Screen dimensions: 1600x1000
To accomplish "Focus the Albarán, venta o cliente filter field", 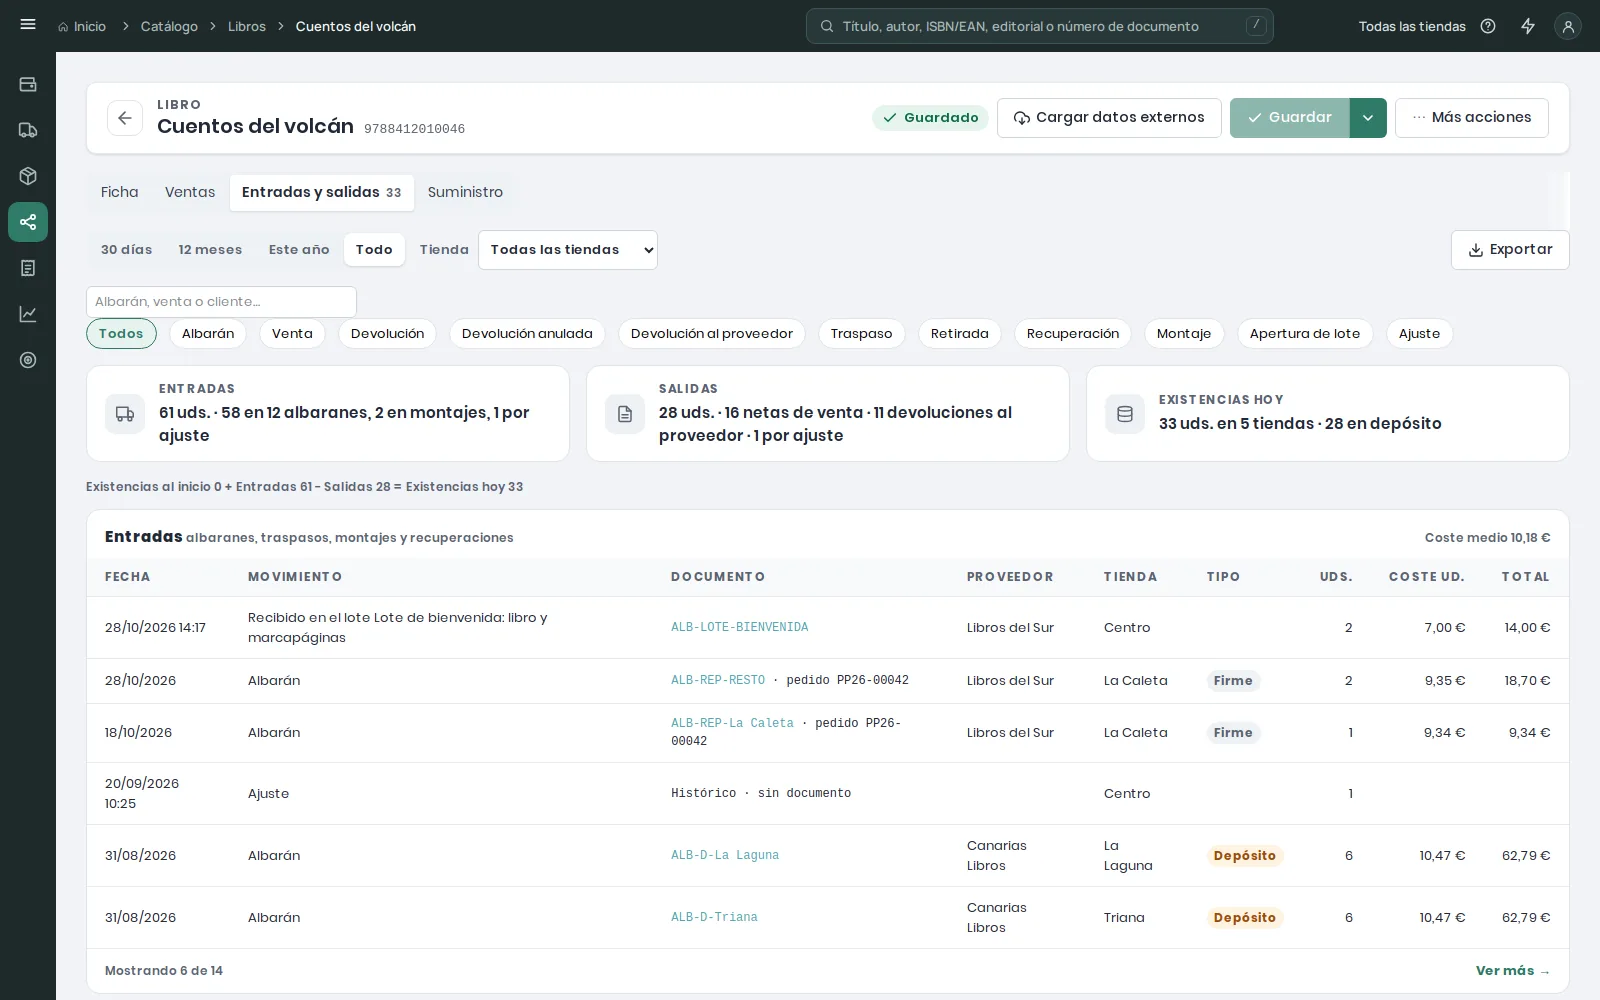I will pyautogui.click(x=221, y=302).
